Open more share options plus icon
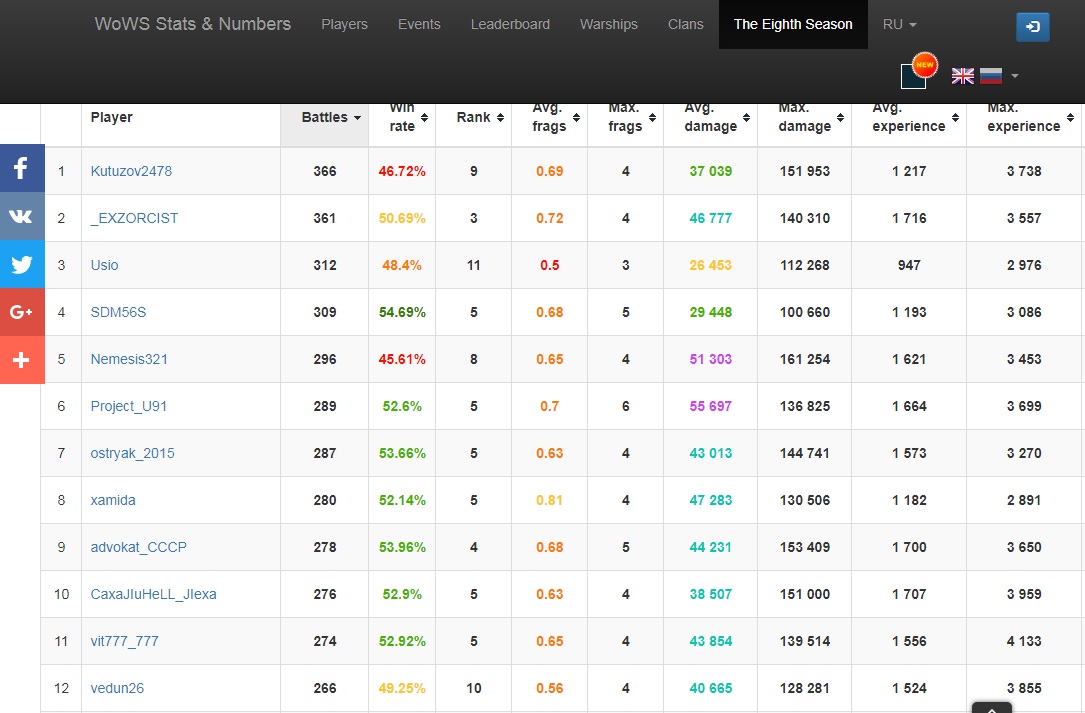 tap(21, 360)
